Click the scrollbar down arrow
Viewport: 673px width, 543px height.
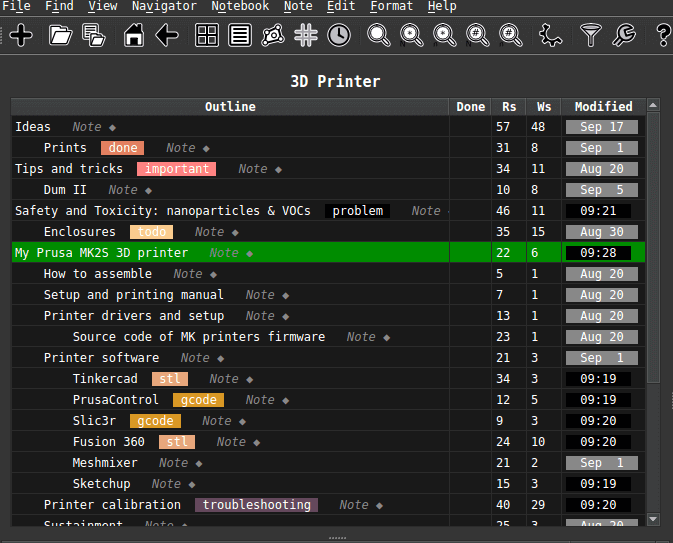pos(653,519)
